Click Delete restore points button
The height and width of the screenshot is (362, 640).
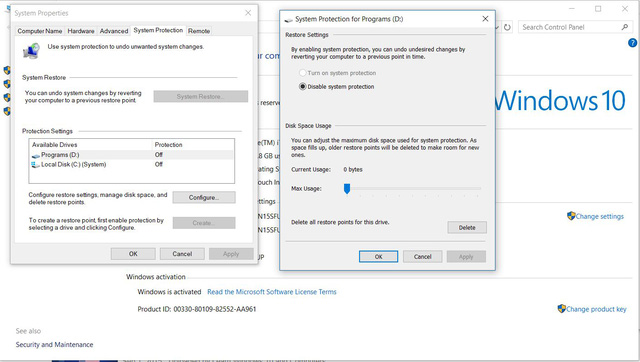click(467, 228)
